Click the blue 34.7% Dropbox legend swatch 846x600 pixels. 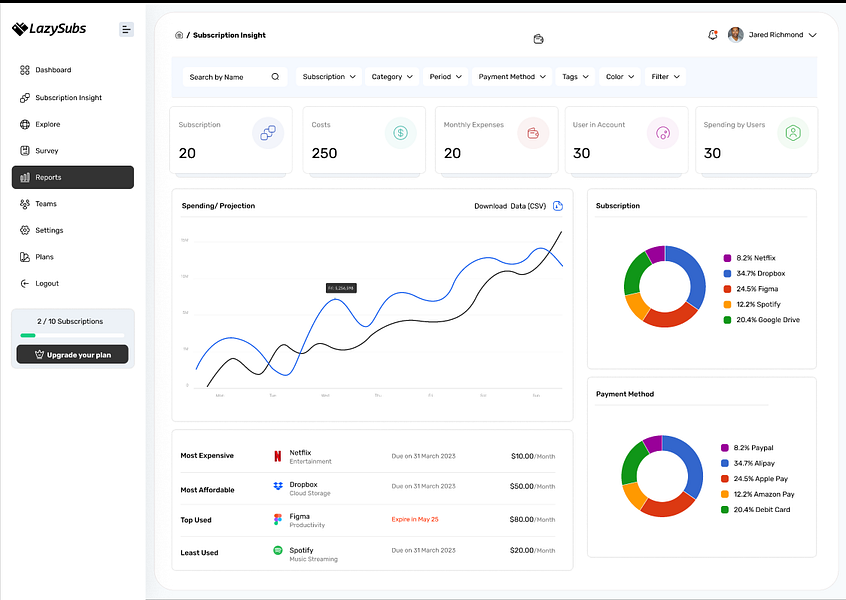pos(727,274)
